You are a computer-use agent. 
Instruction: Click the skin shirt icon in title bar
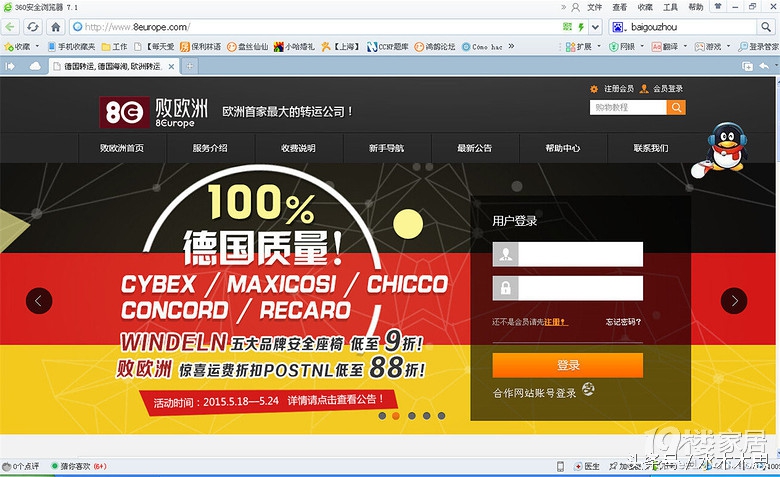[x=718, y=6]
